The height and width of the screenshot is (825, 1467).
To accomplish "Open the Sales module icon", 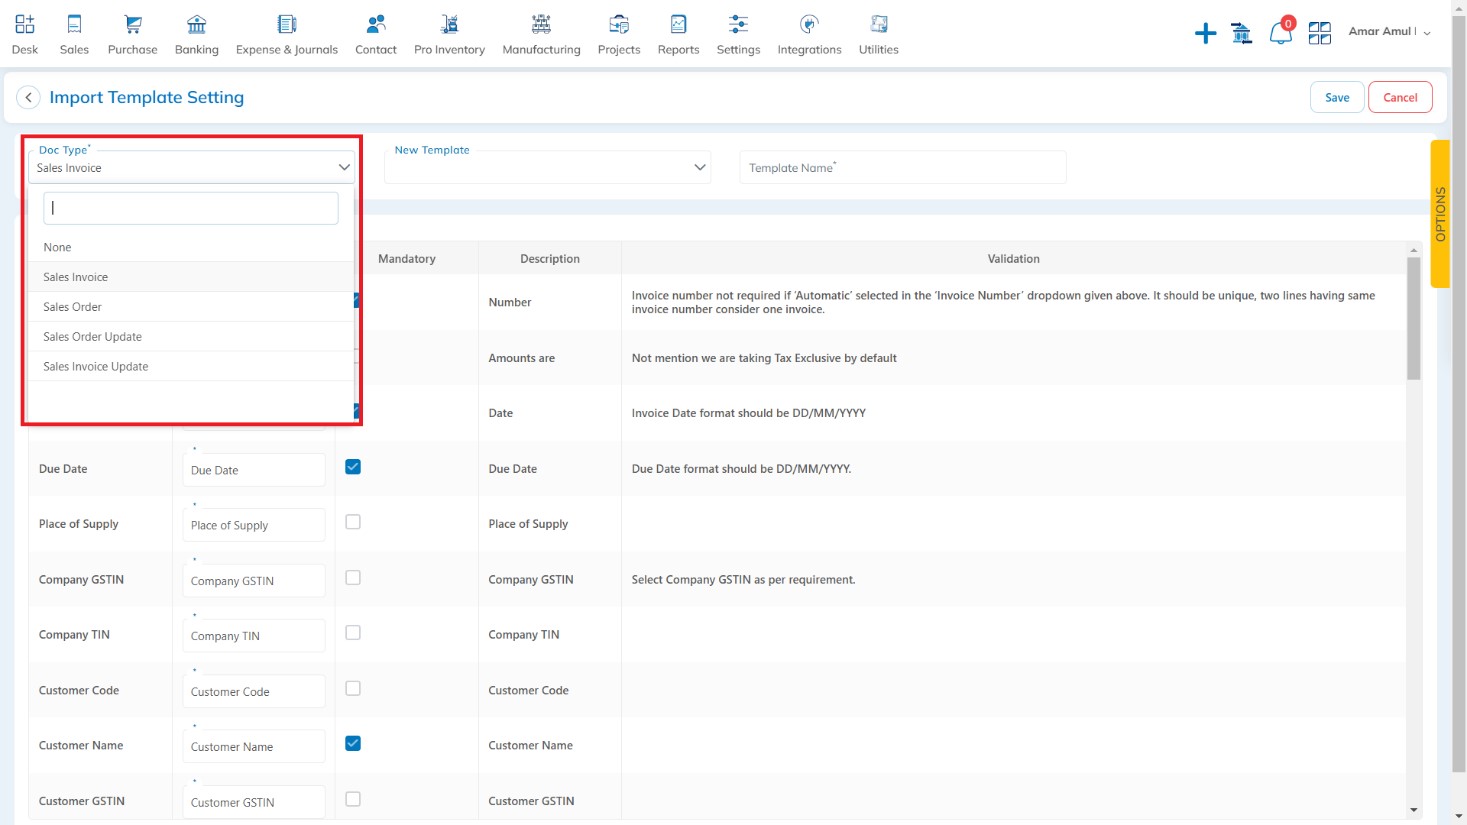I will coord(74,24).
